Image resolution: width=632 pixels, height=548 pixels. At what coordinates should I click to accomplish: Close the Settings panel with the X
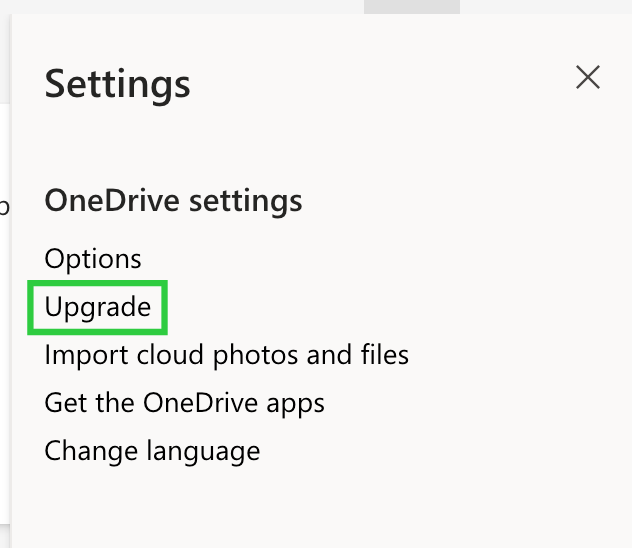pyautogui.click(x=588, y=77)
